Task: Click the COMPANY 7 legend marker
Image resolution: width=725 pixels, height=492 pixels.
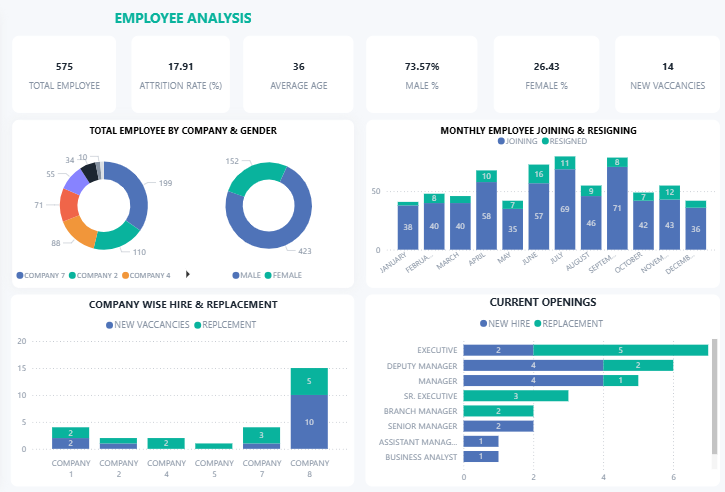Action: coord(20,275)
